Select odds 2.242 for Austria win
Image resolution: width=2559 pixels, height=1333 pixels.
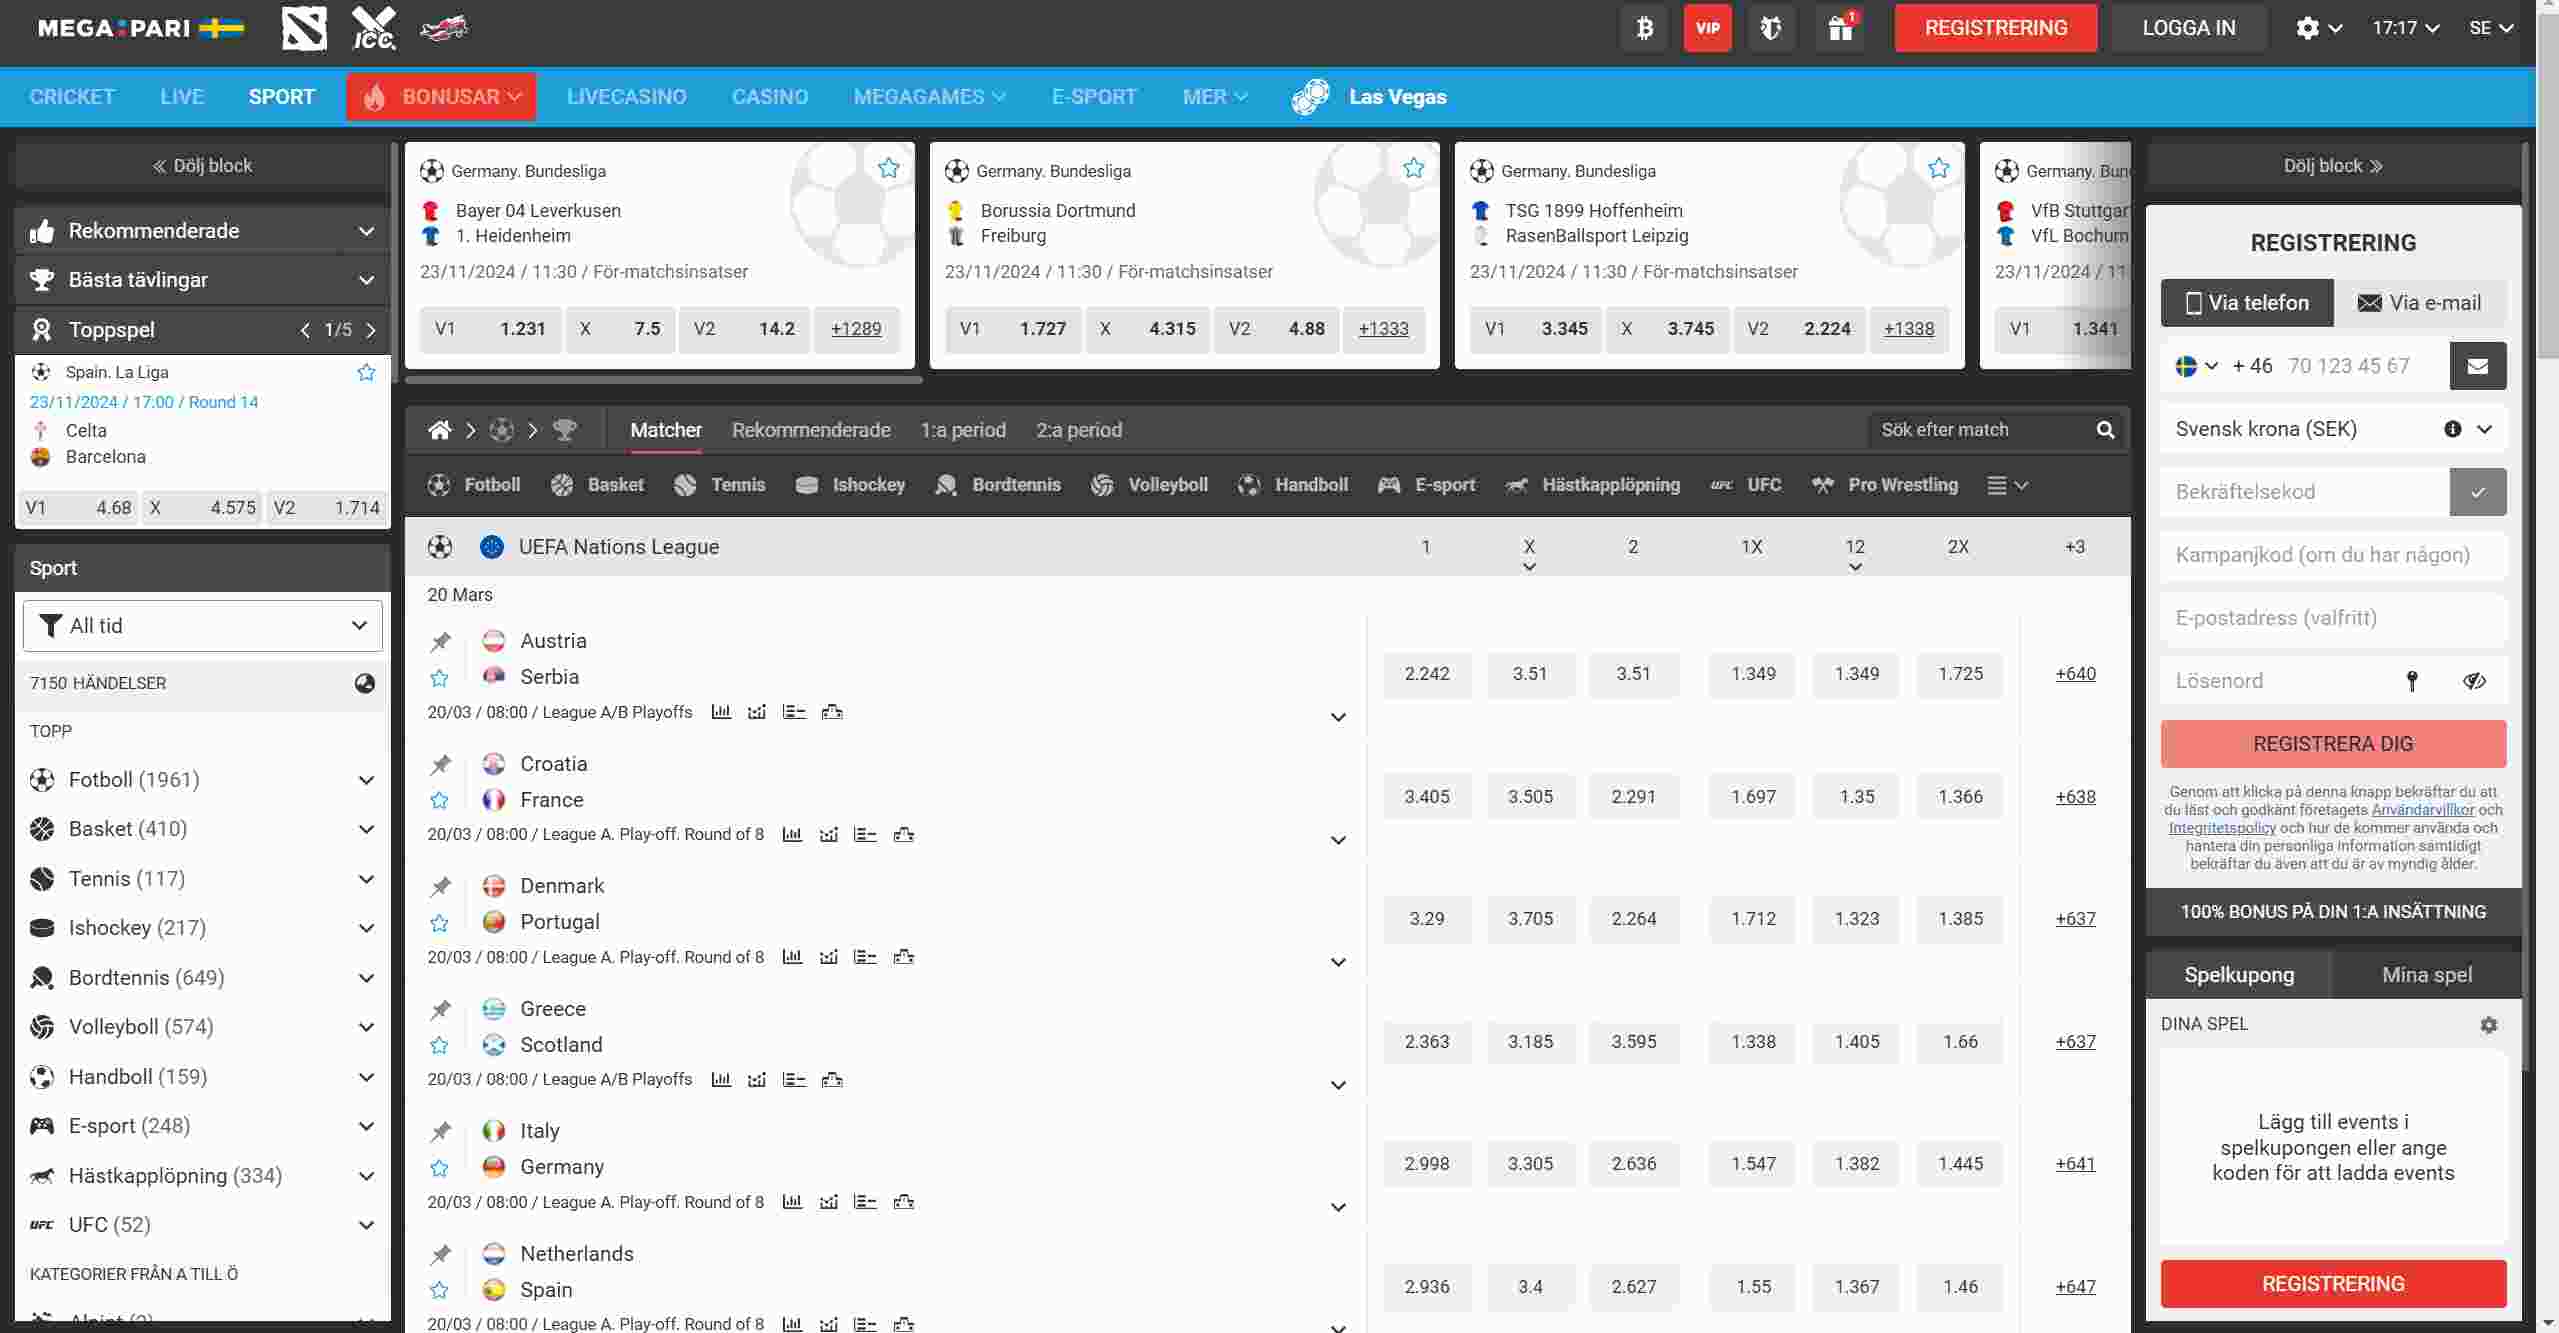pos(1427,674)
